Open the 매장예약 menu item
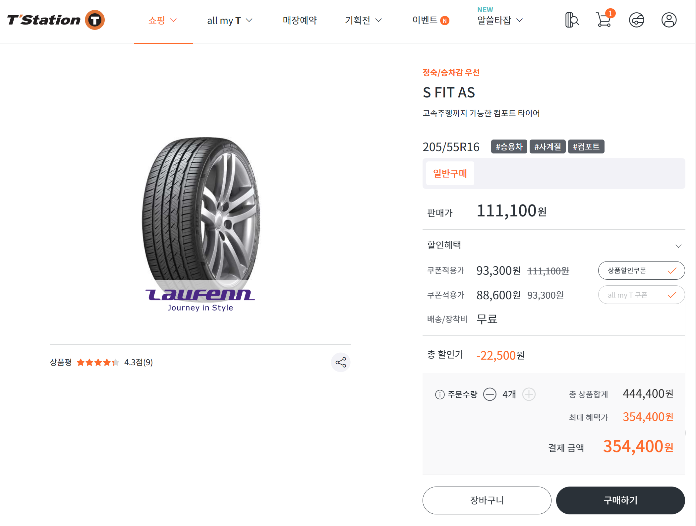Viewport: 696px width, 526px height. tap(300, 20)
